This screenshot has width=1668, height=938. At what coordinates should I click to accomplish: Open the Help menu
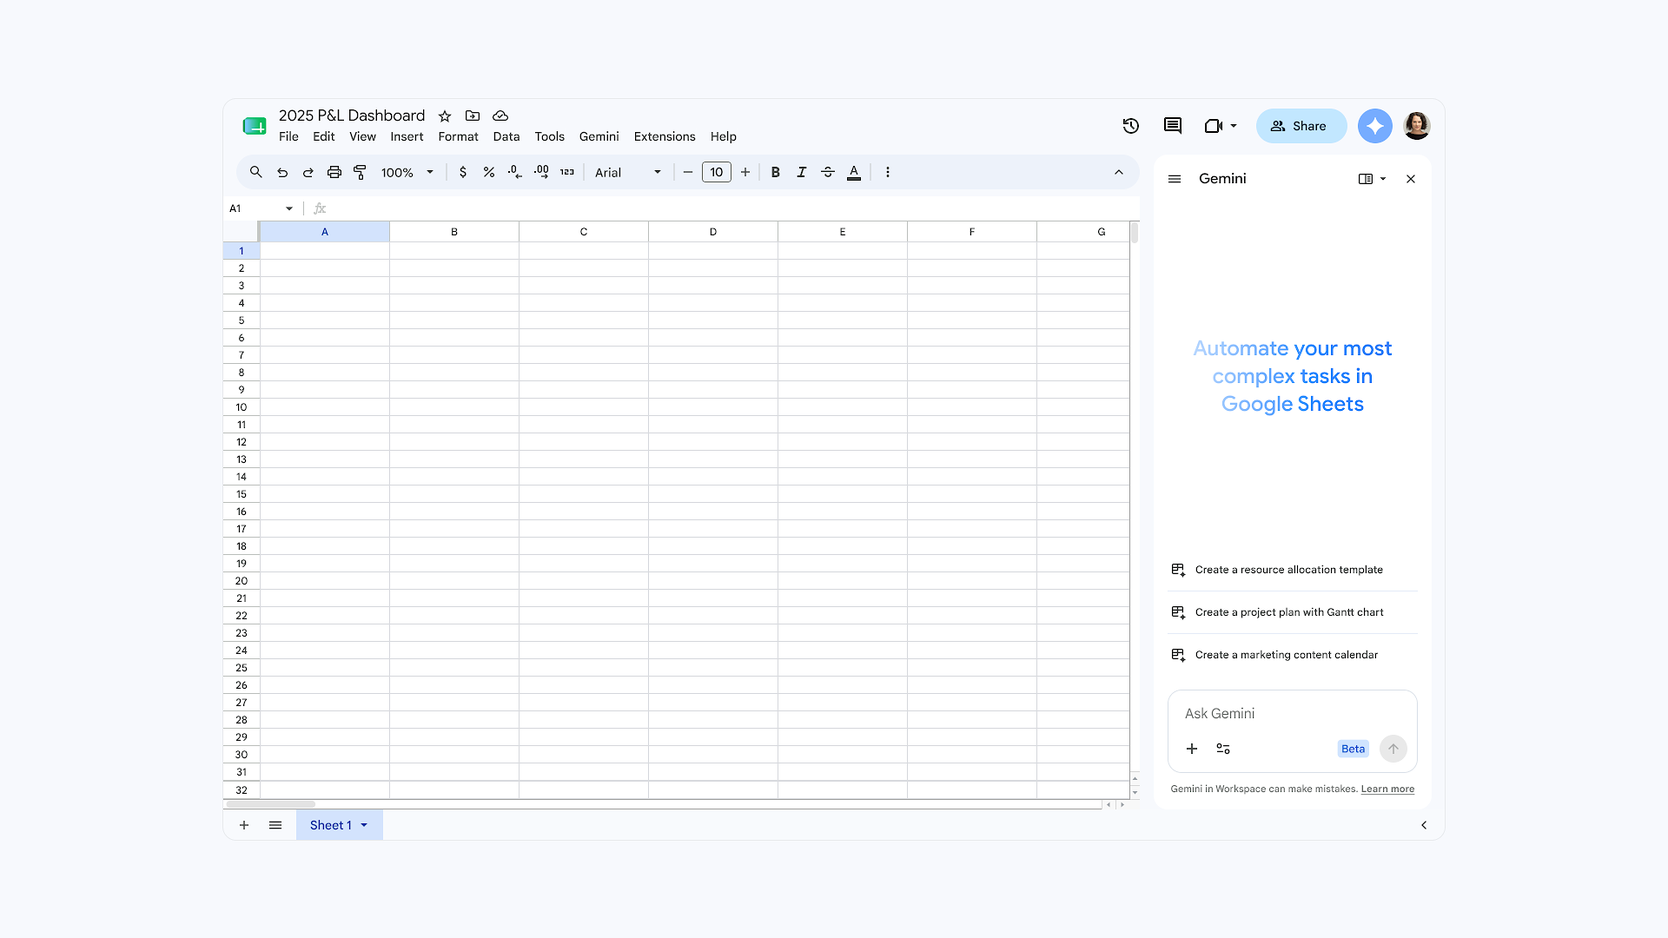[x=724, y=137]
